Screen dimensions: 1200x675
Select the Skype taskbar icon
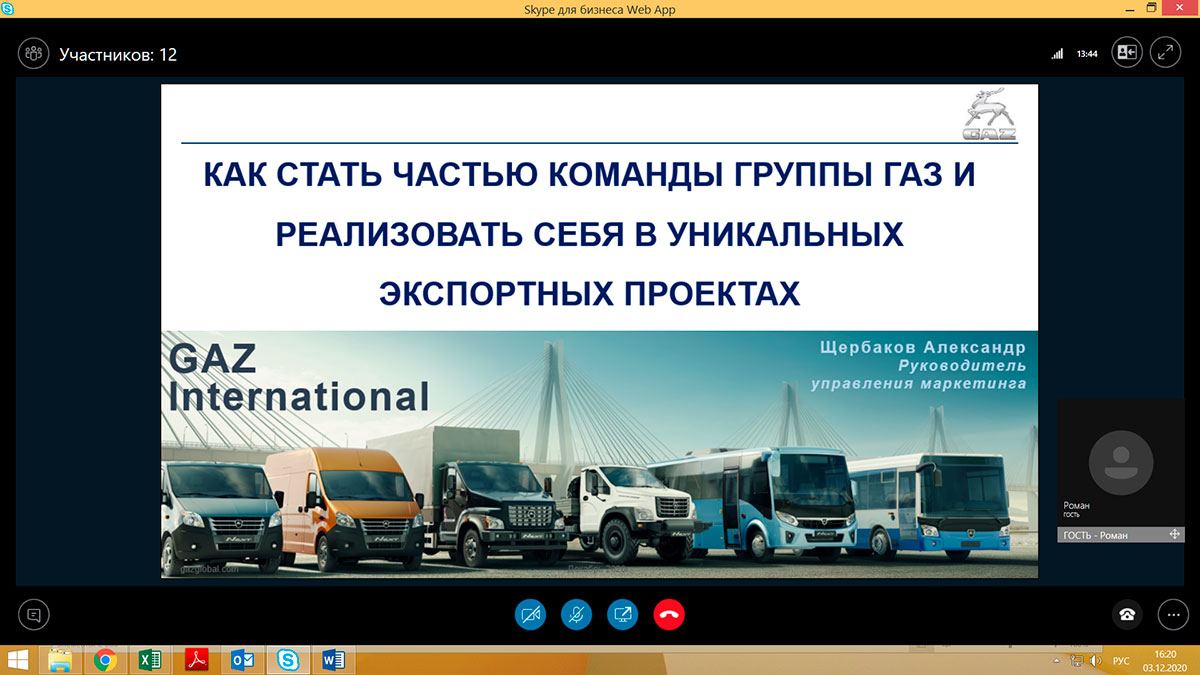click(288, 660)
